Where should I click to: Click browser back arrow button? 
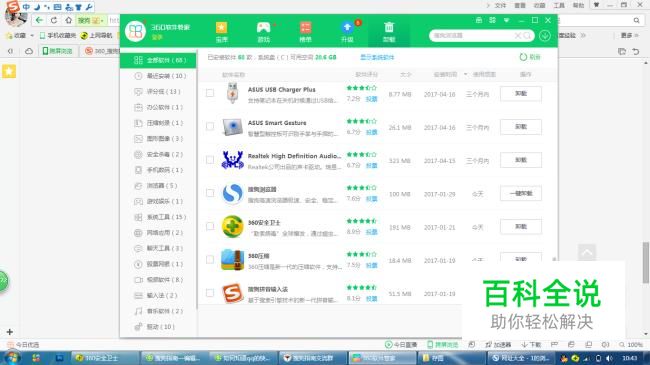click(39, 20)
